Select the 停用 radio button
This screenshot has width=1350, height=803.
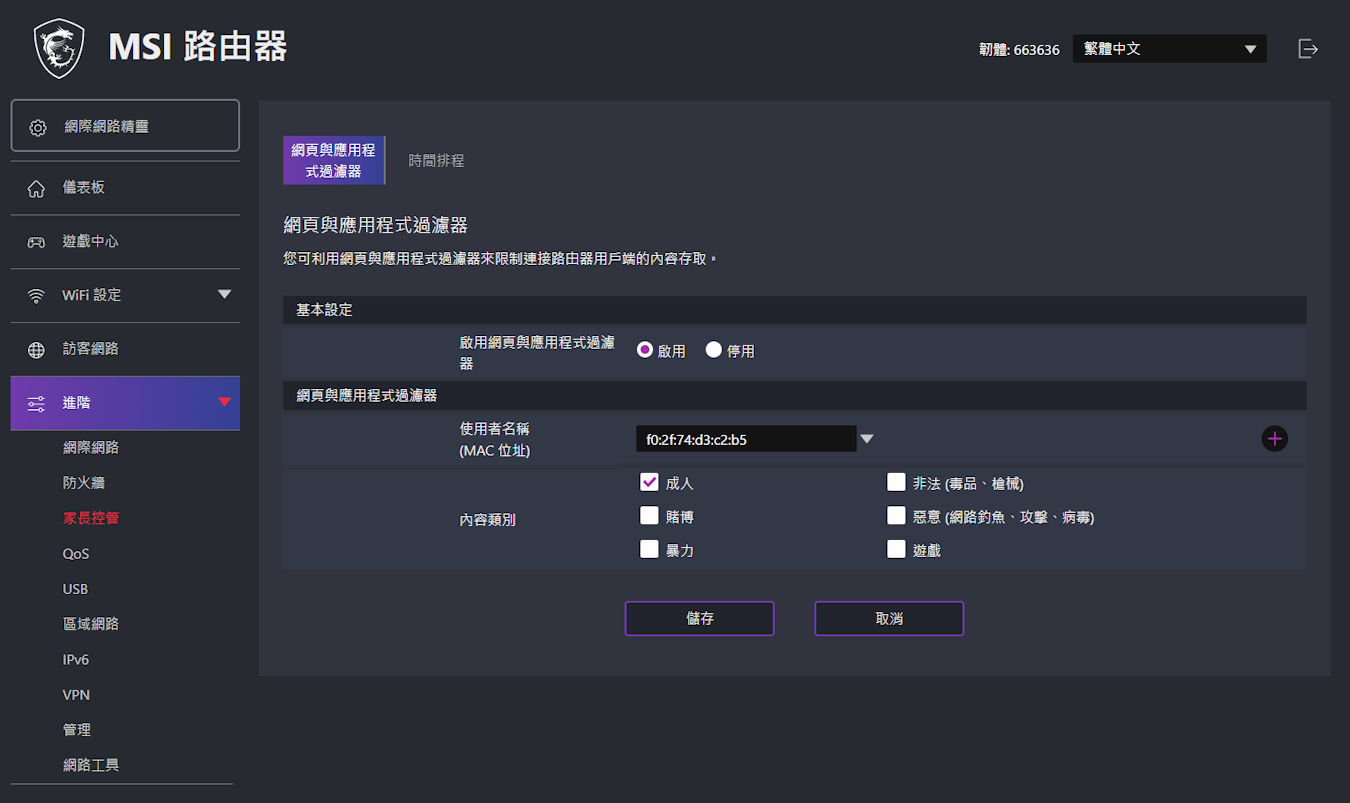713,350
